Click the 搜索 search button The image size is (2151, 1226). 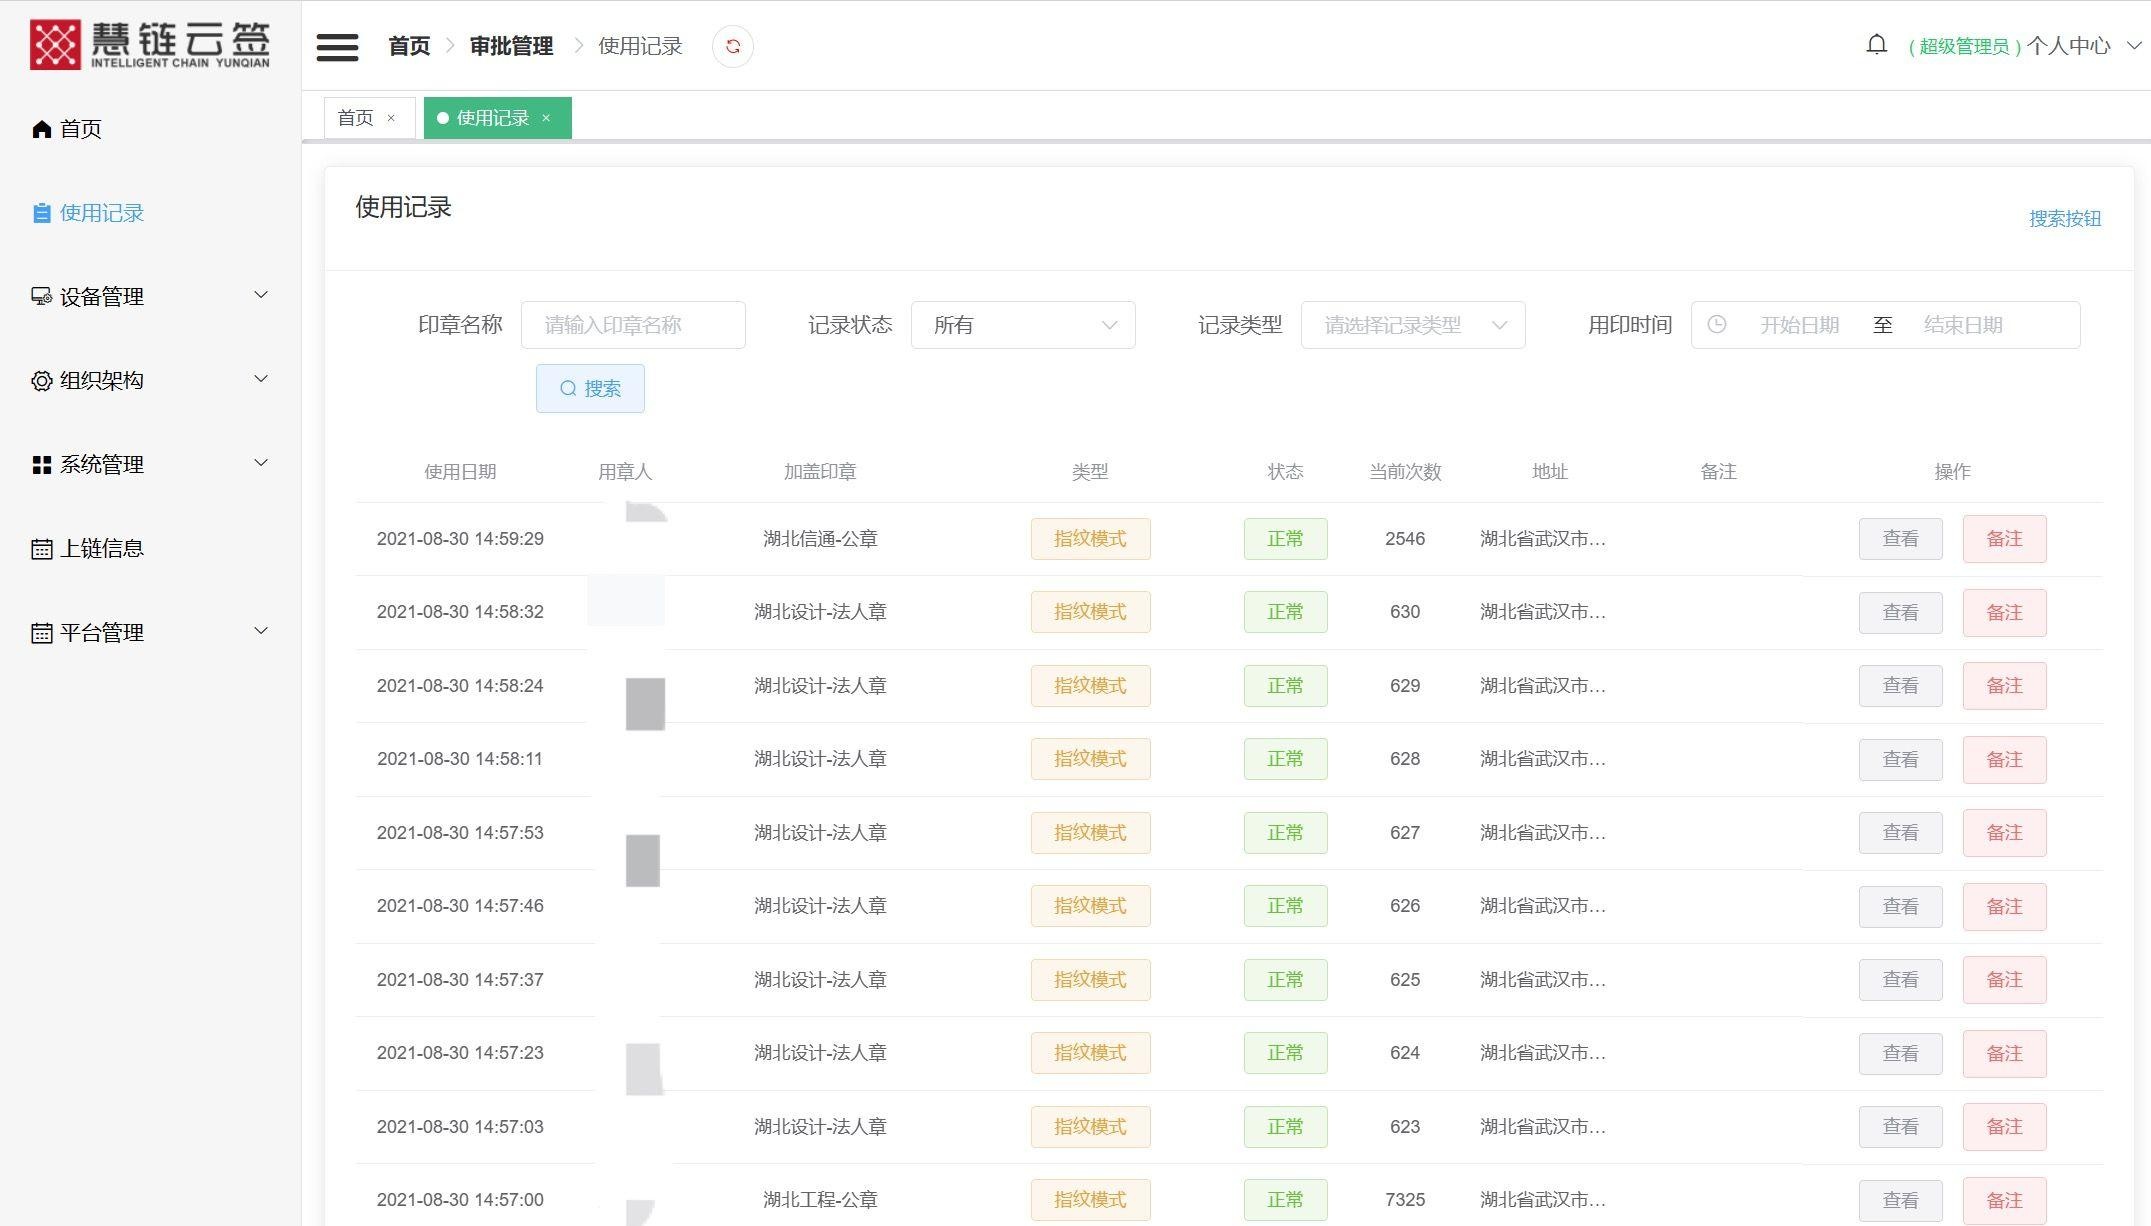click(x=590, y=388)
